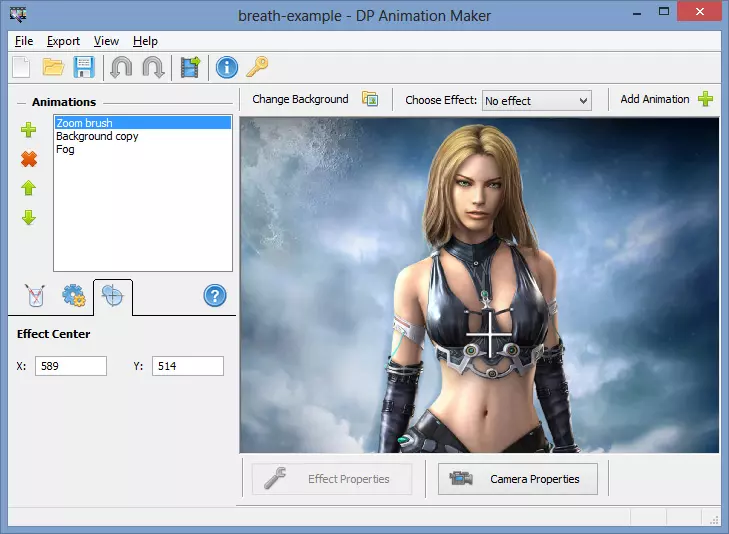This screenshot has width=729, height=534.
Task: Delete selected animation with the orange X
Action: (x=29, y=159)
